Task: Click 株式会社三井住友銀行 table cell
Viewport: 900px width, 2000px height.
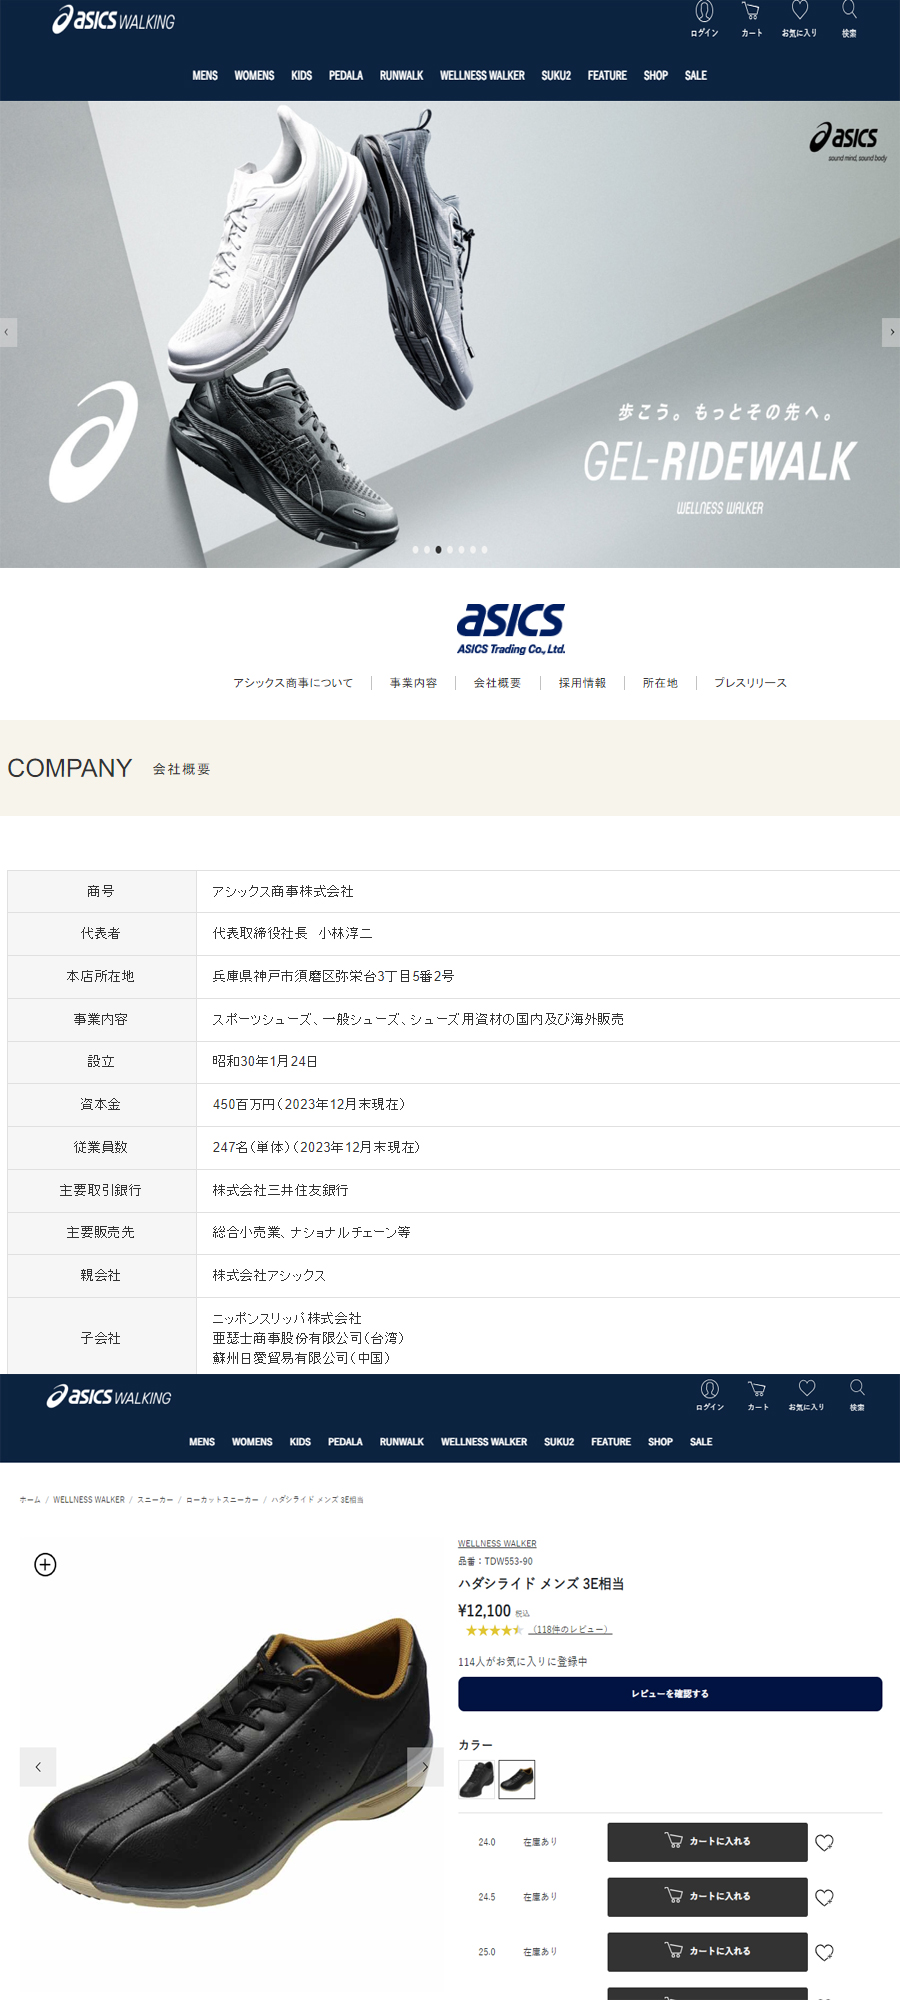Action: coord(548,1190)
